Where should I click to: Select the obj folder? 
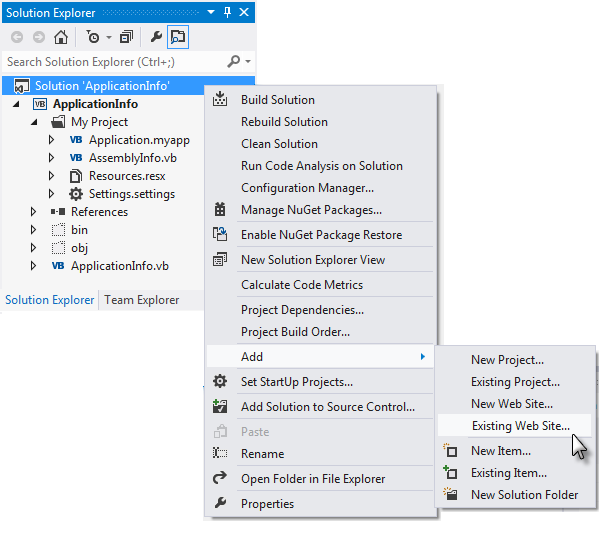click(79, 248)
